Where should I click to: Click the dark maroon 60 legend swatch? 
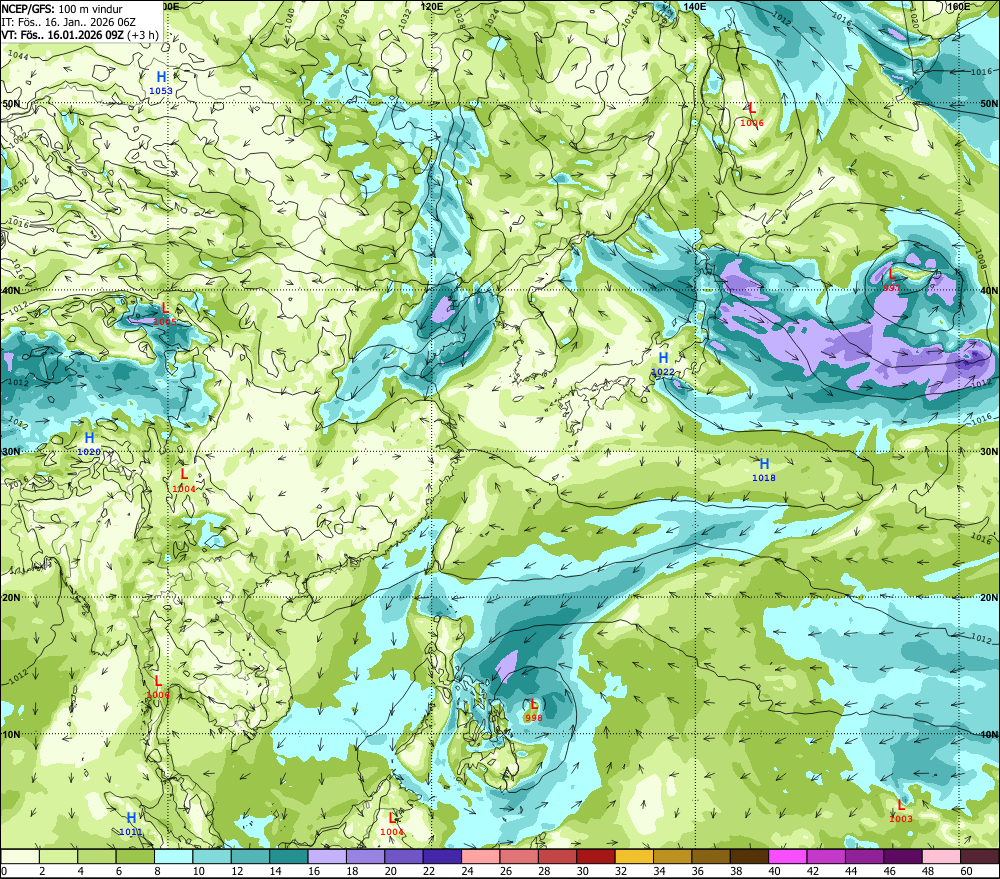[980, 856]
